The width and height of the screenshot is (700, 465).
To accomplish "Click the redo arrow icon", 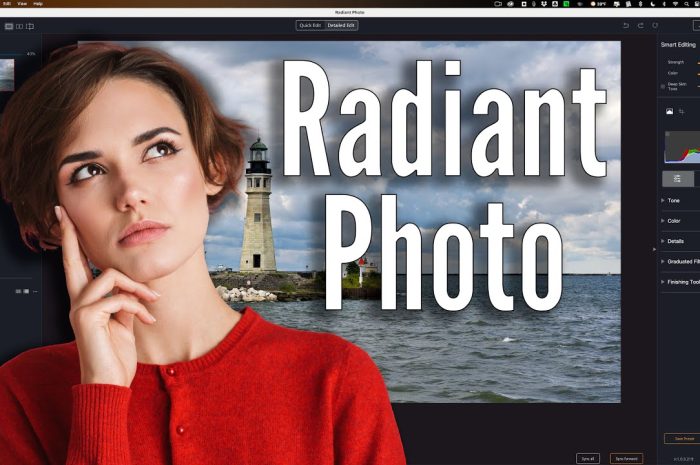I will [x=641, y=25].
